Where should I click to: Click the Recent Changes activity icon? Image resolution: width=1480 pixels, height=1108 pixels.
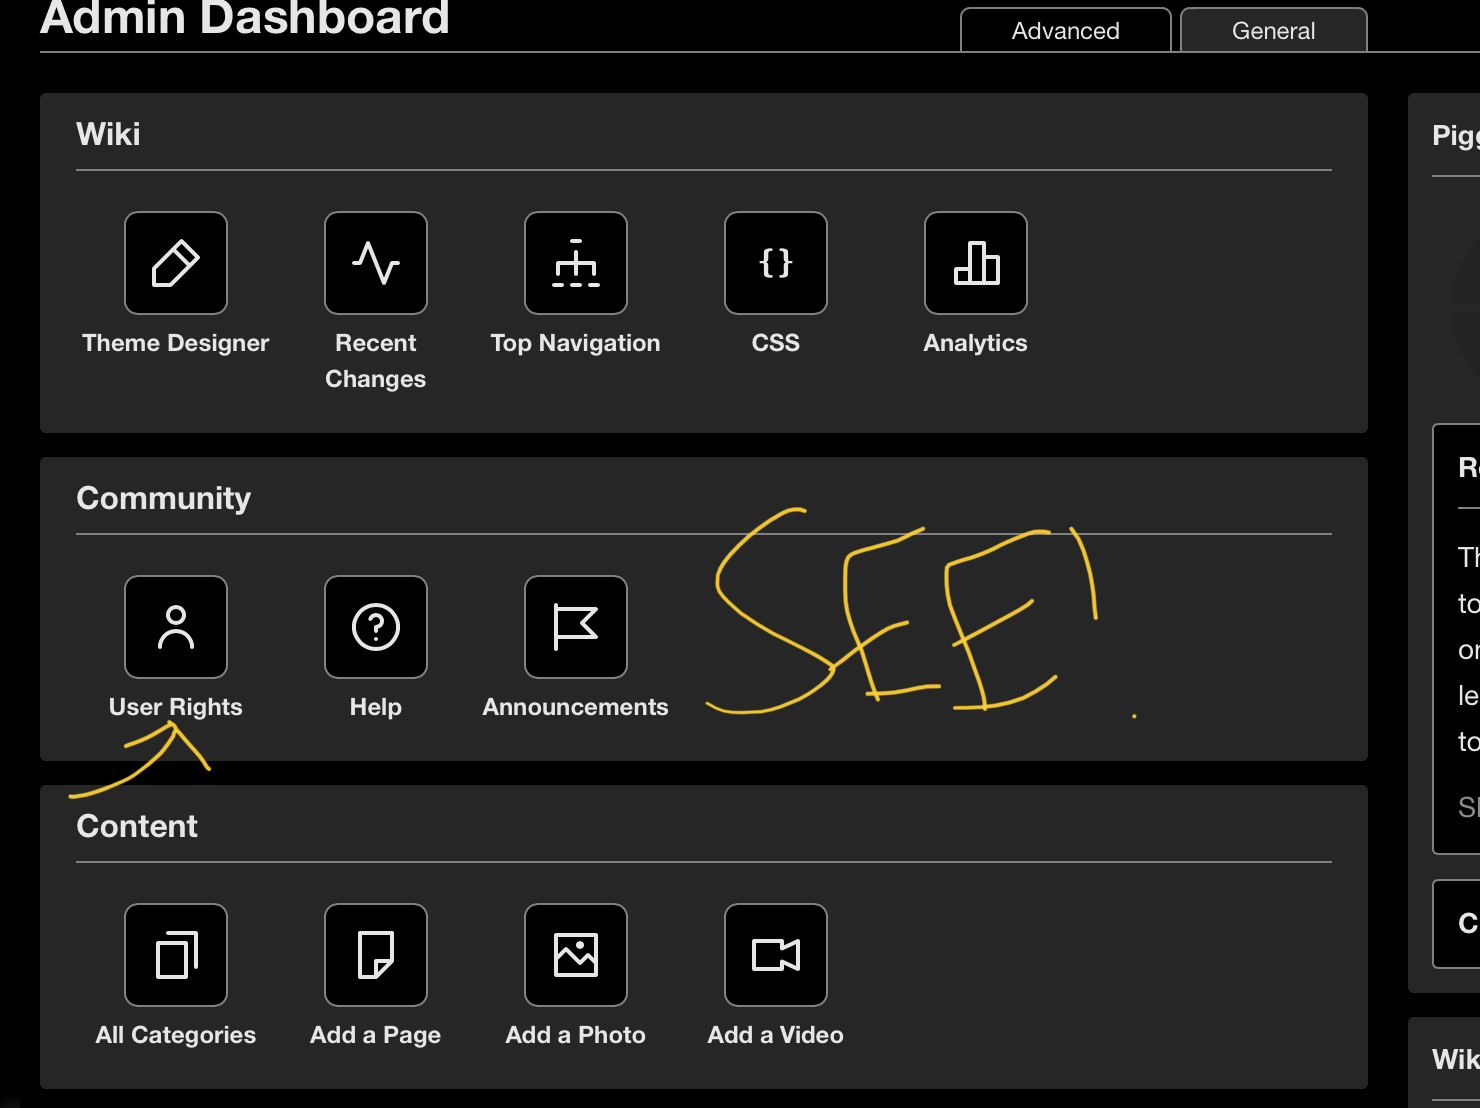pyautogui.click(x=376, y=263)
